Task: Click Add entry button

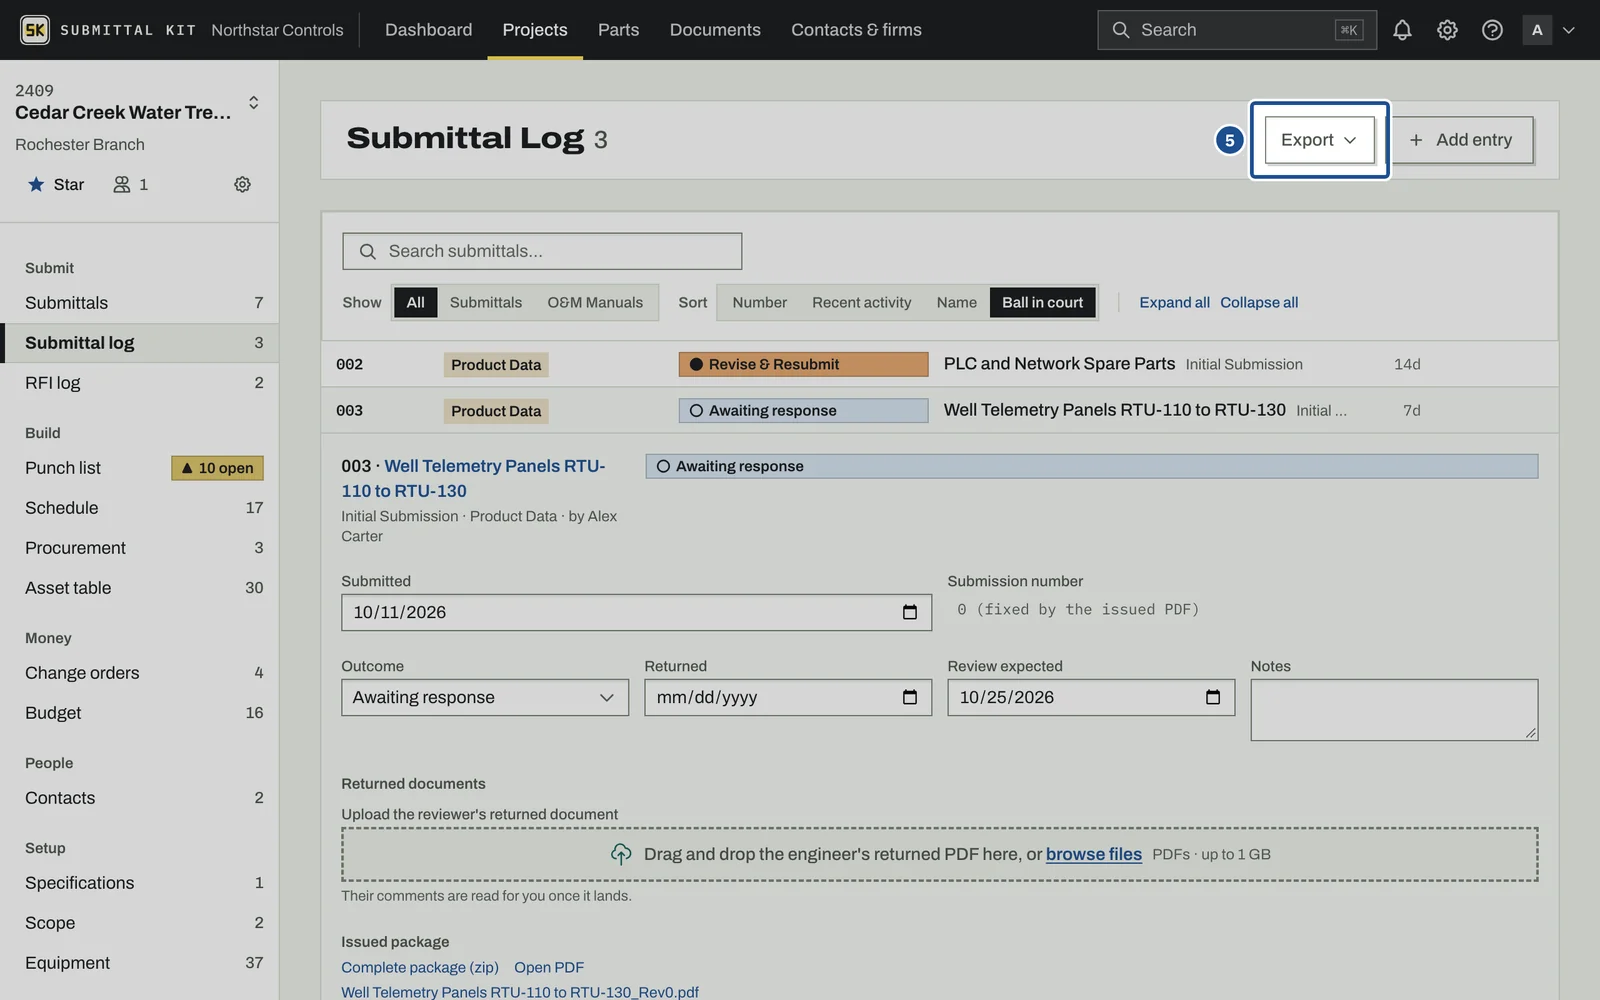Action: (x=1462, y=140)
